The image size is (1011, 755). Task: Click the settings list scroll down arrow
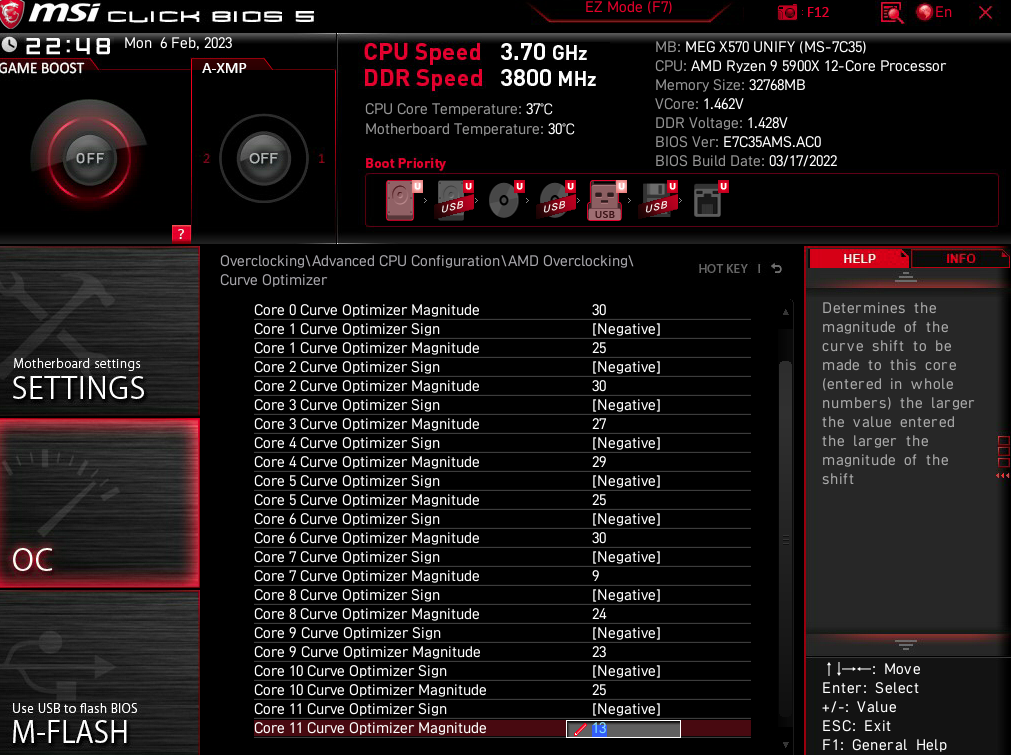(785, 744)
